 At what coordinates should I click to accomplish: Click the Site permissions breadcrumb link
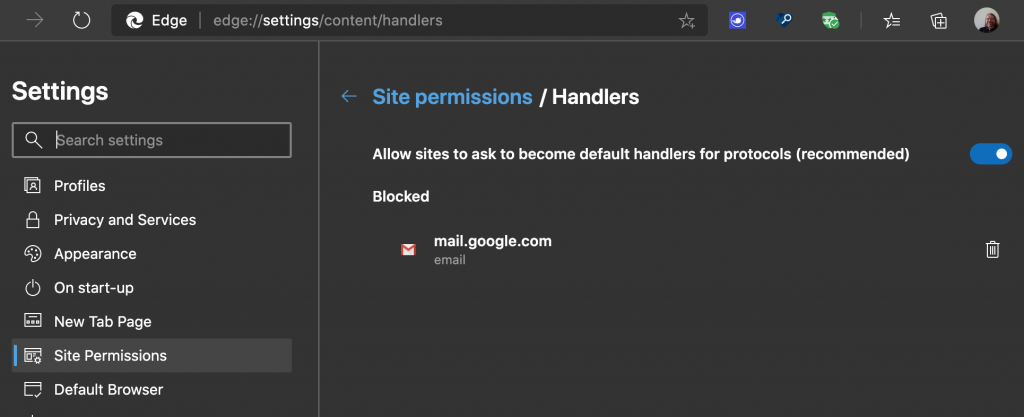(452, 97)
